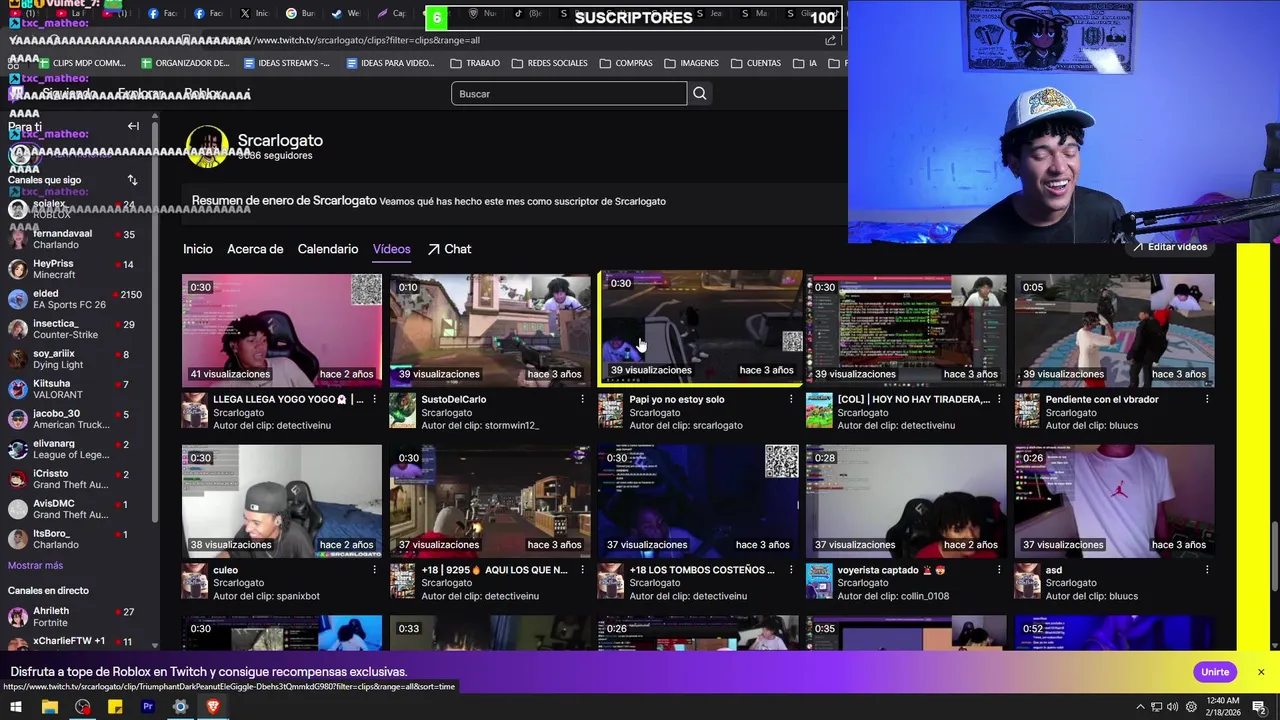Click Brave browser taskbar icon
1280x720 pixels.
point(213,707)
